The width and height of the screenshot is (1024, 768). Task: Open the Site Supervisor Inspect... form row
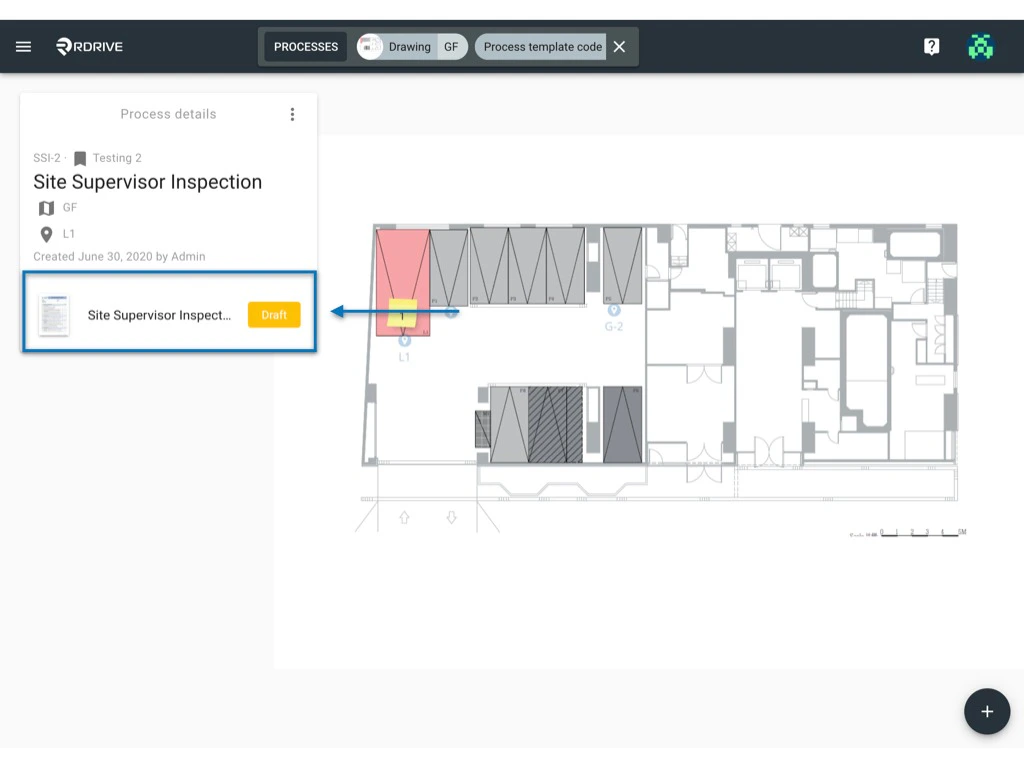coord(170,312)
